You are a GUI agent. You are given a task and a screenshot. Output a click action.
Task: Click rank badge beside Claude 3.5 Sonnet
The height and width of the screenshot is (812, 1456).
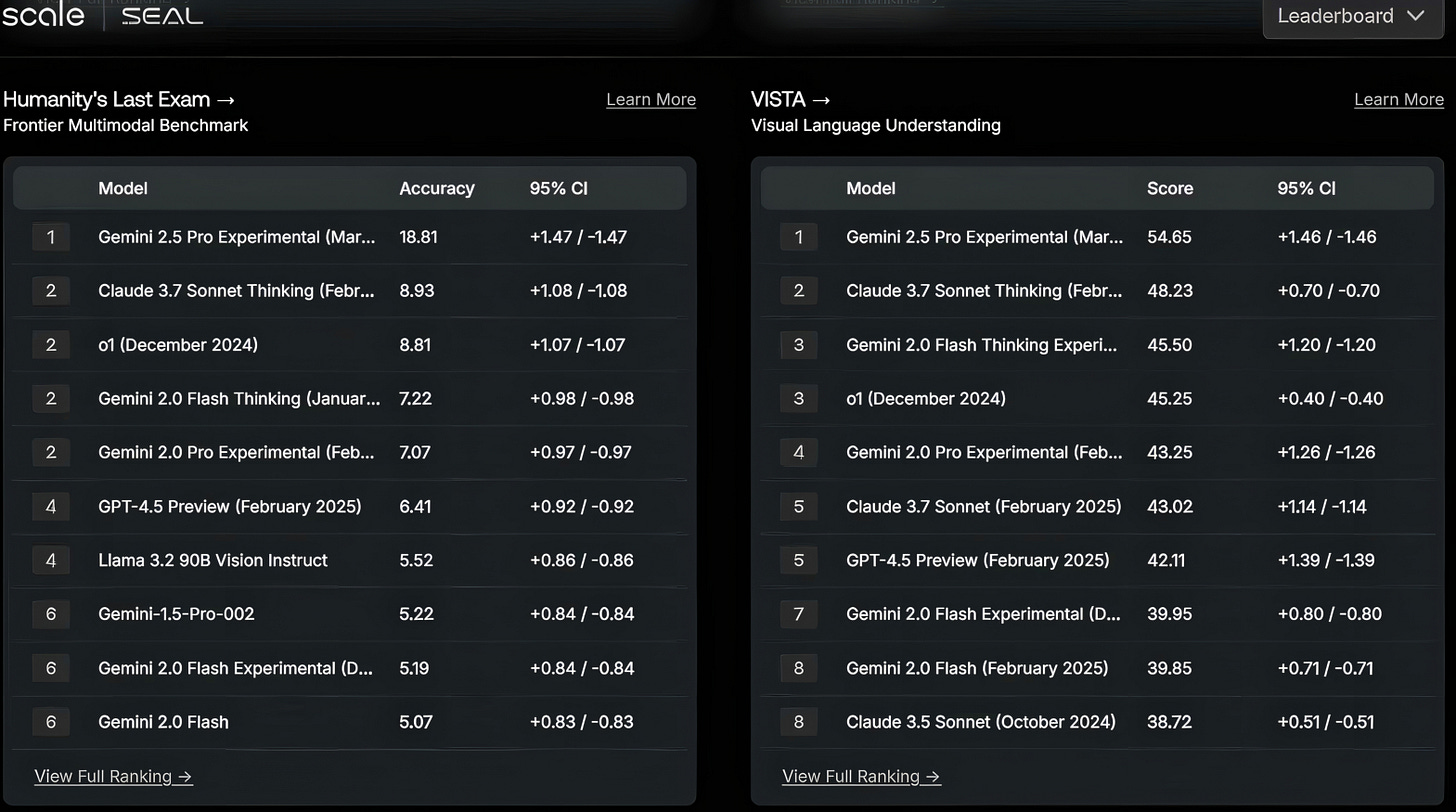798,722
